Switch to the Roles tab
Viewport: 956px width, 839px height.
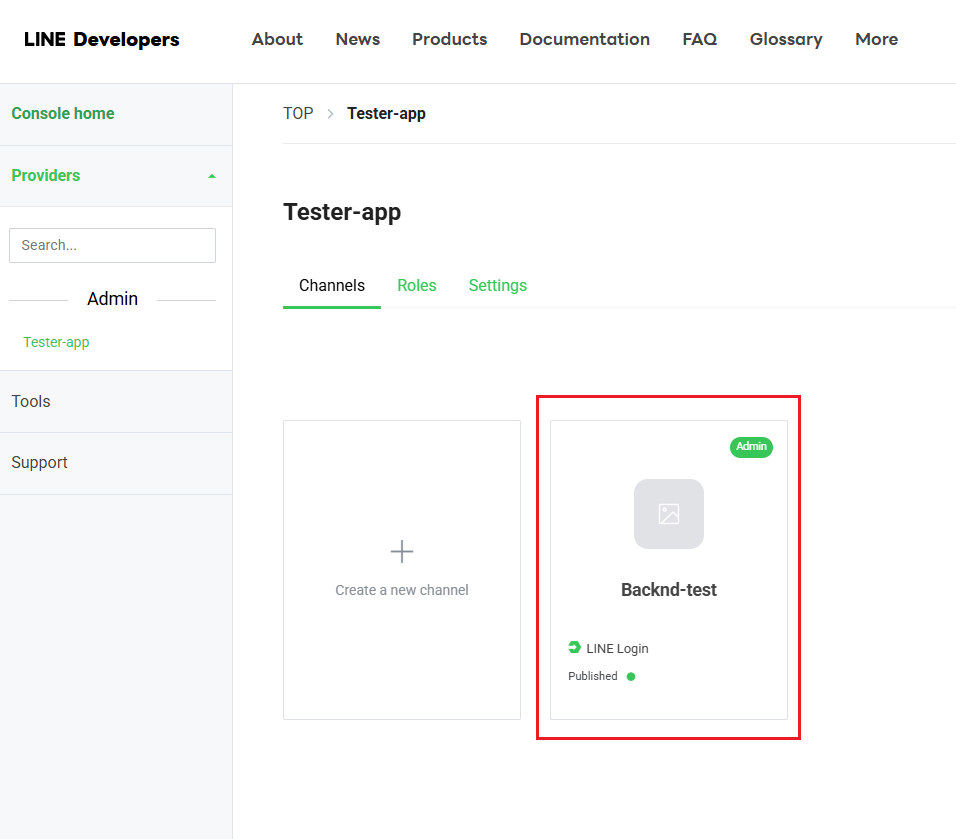click(417, 285)
